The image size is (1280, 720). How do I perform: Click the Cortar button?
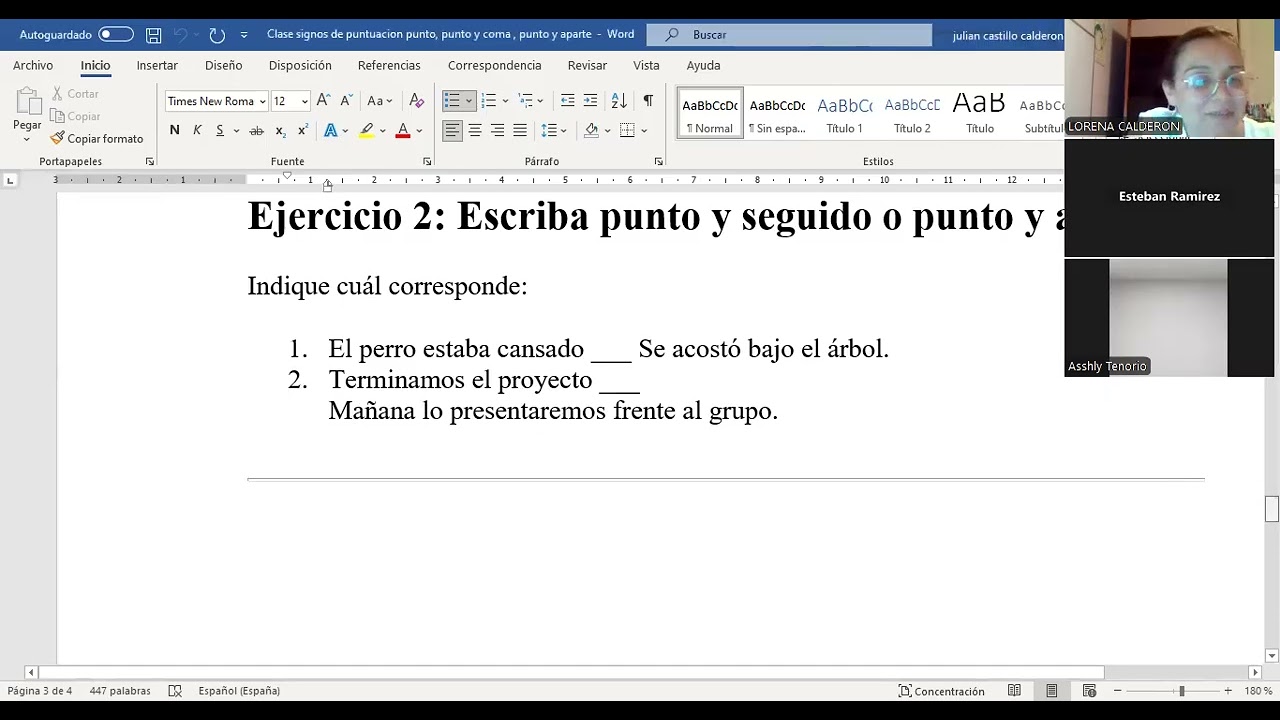click(x=75, y=94)
